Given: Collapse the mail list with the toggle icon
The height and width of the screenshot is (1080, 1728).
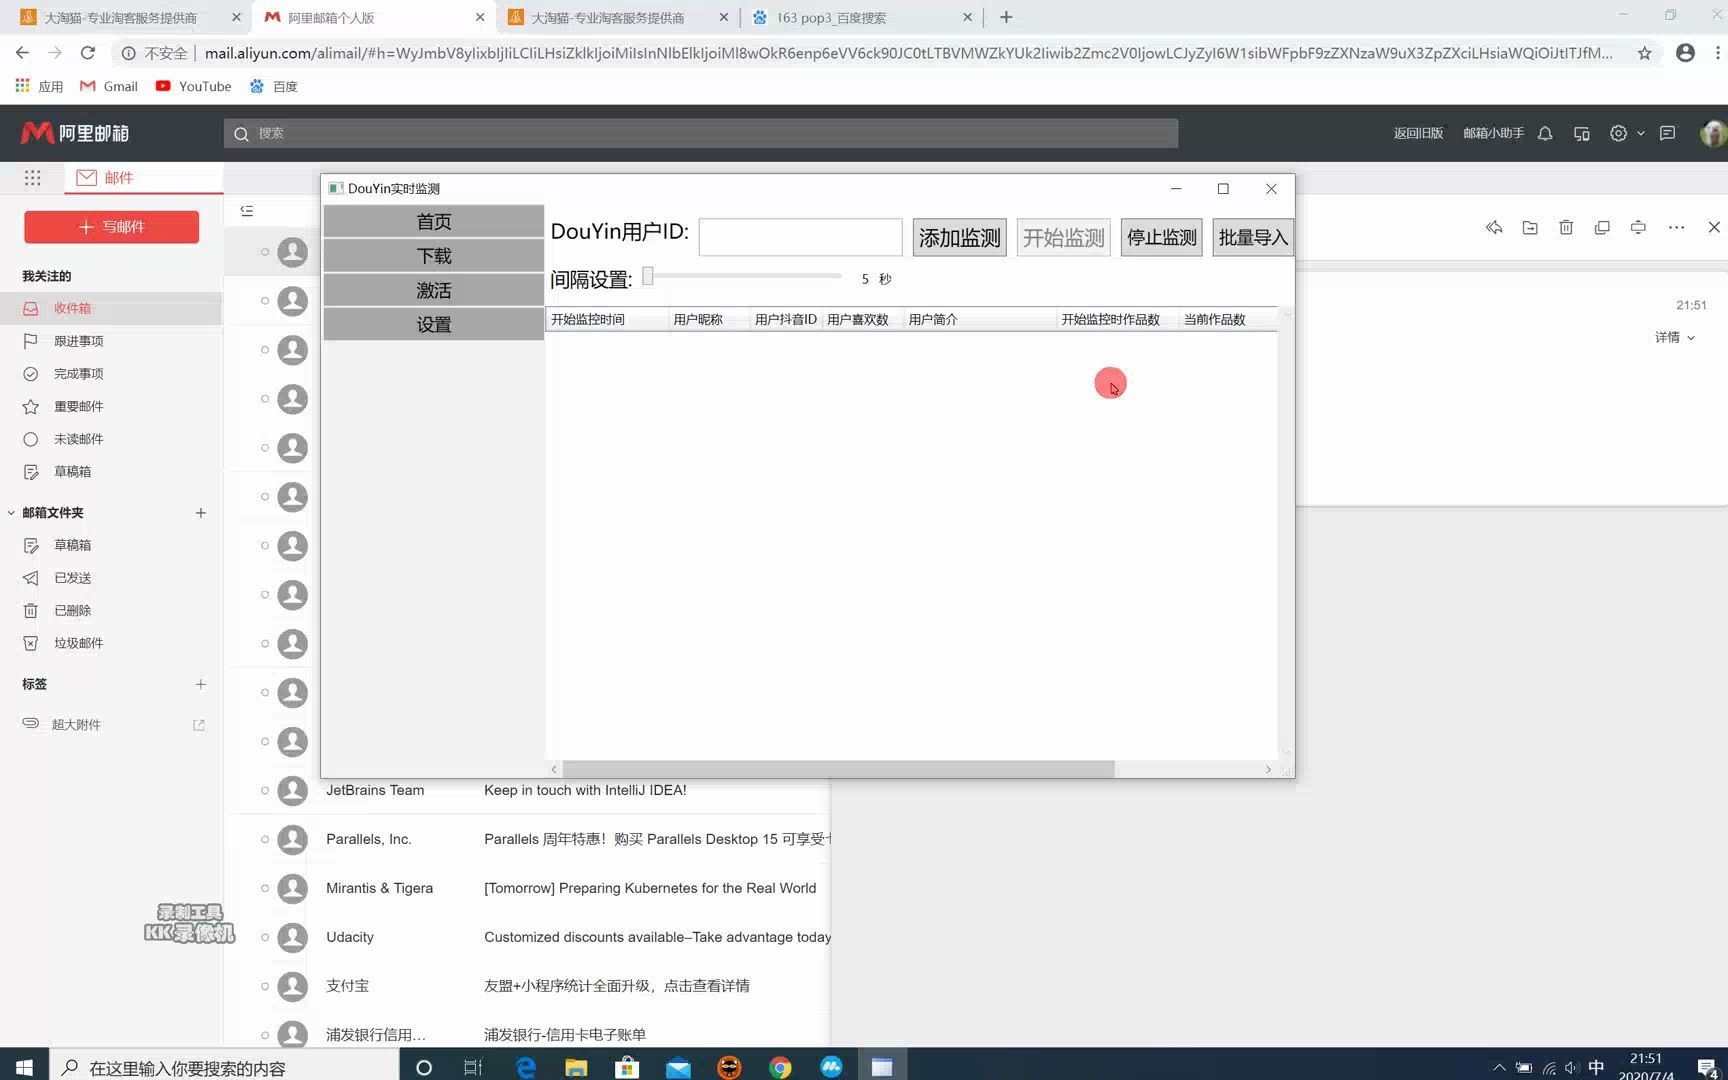Looking at the screenshot, I should pos(247,211).
